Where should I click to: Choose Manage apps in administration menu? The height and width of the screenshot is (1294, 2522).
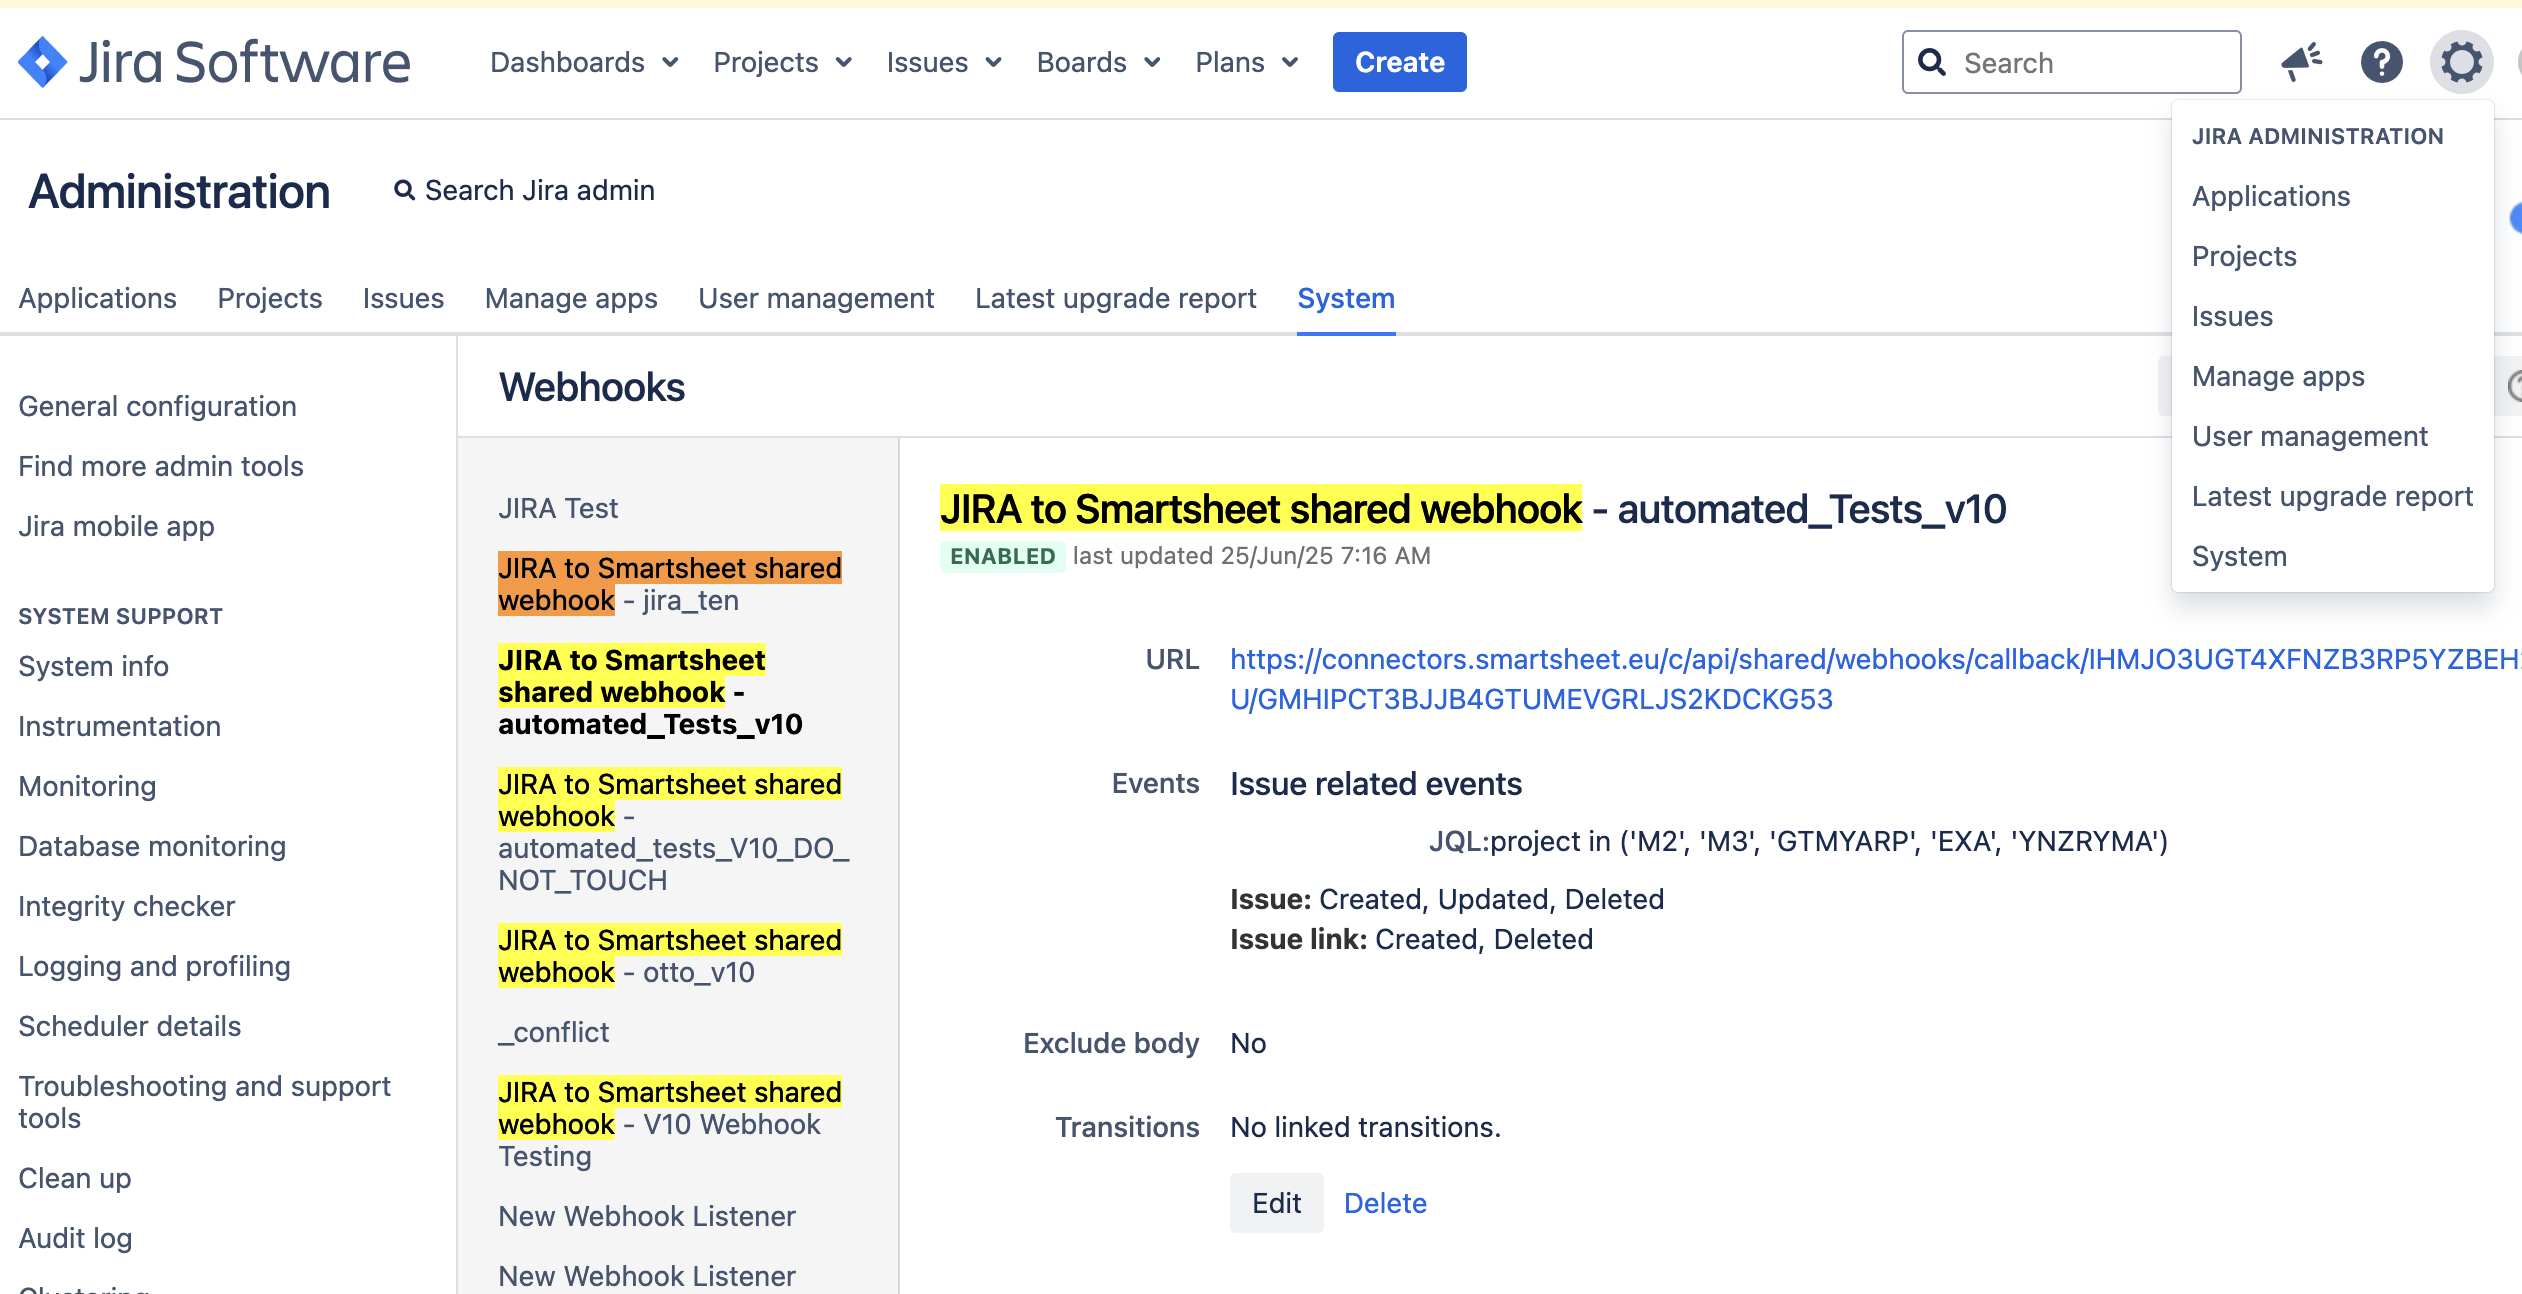tap(2278, 376)
